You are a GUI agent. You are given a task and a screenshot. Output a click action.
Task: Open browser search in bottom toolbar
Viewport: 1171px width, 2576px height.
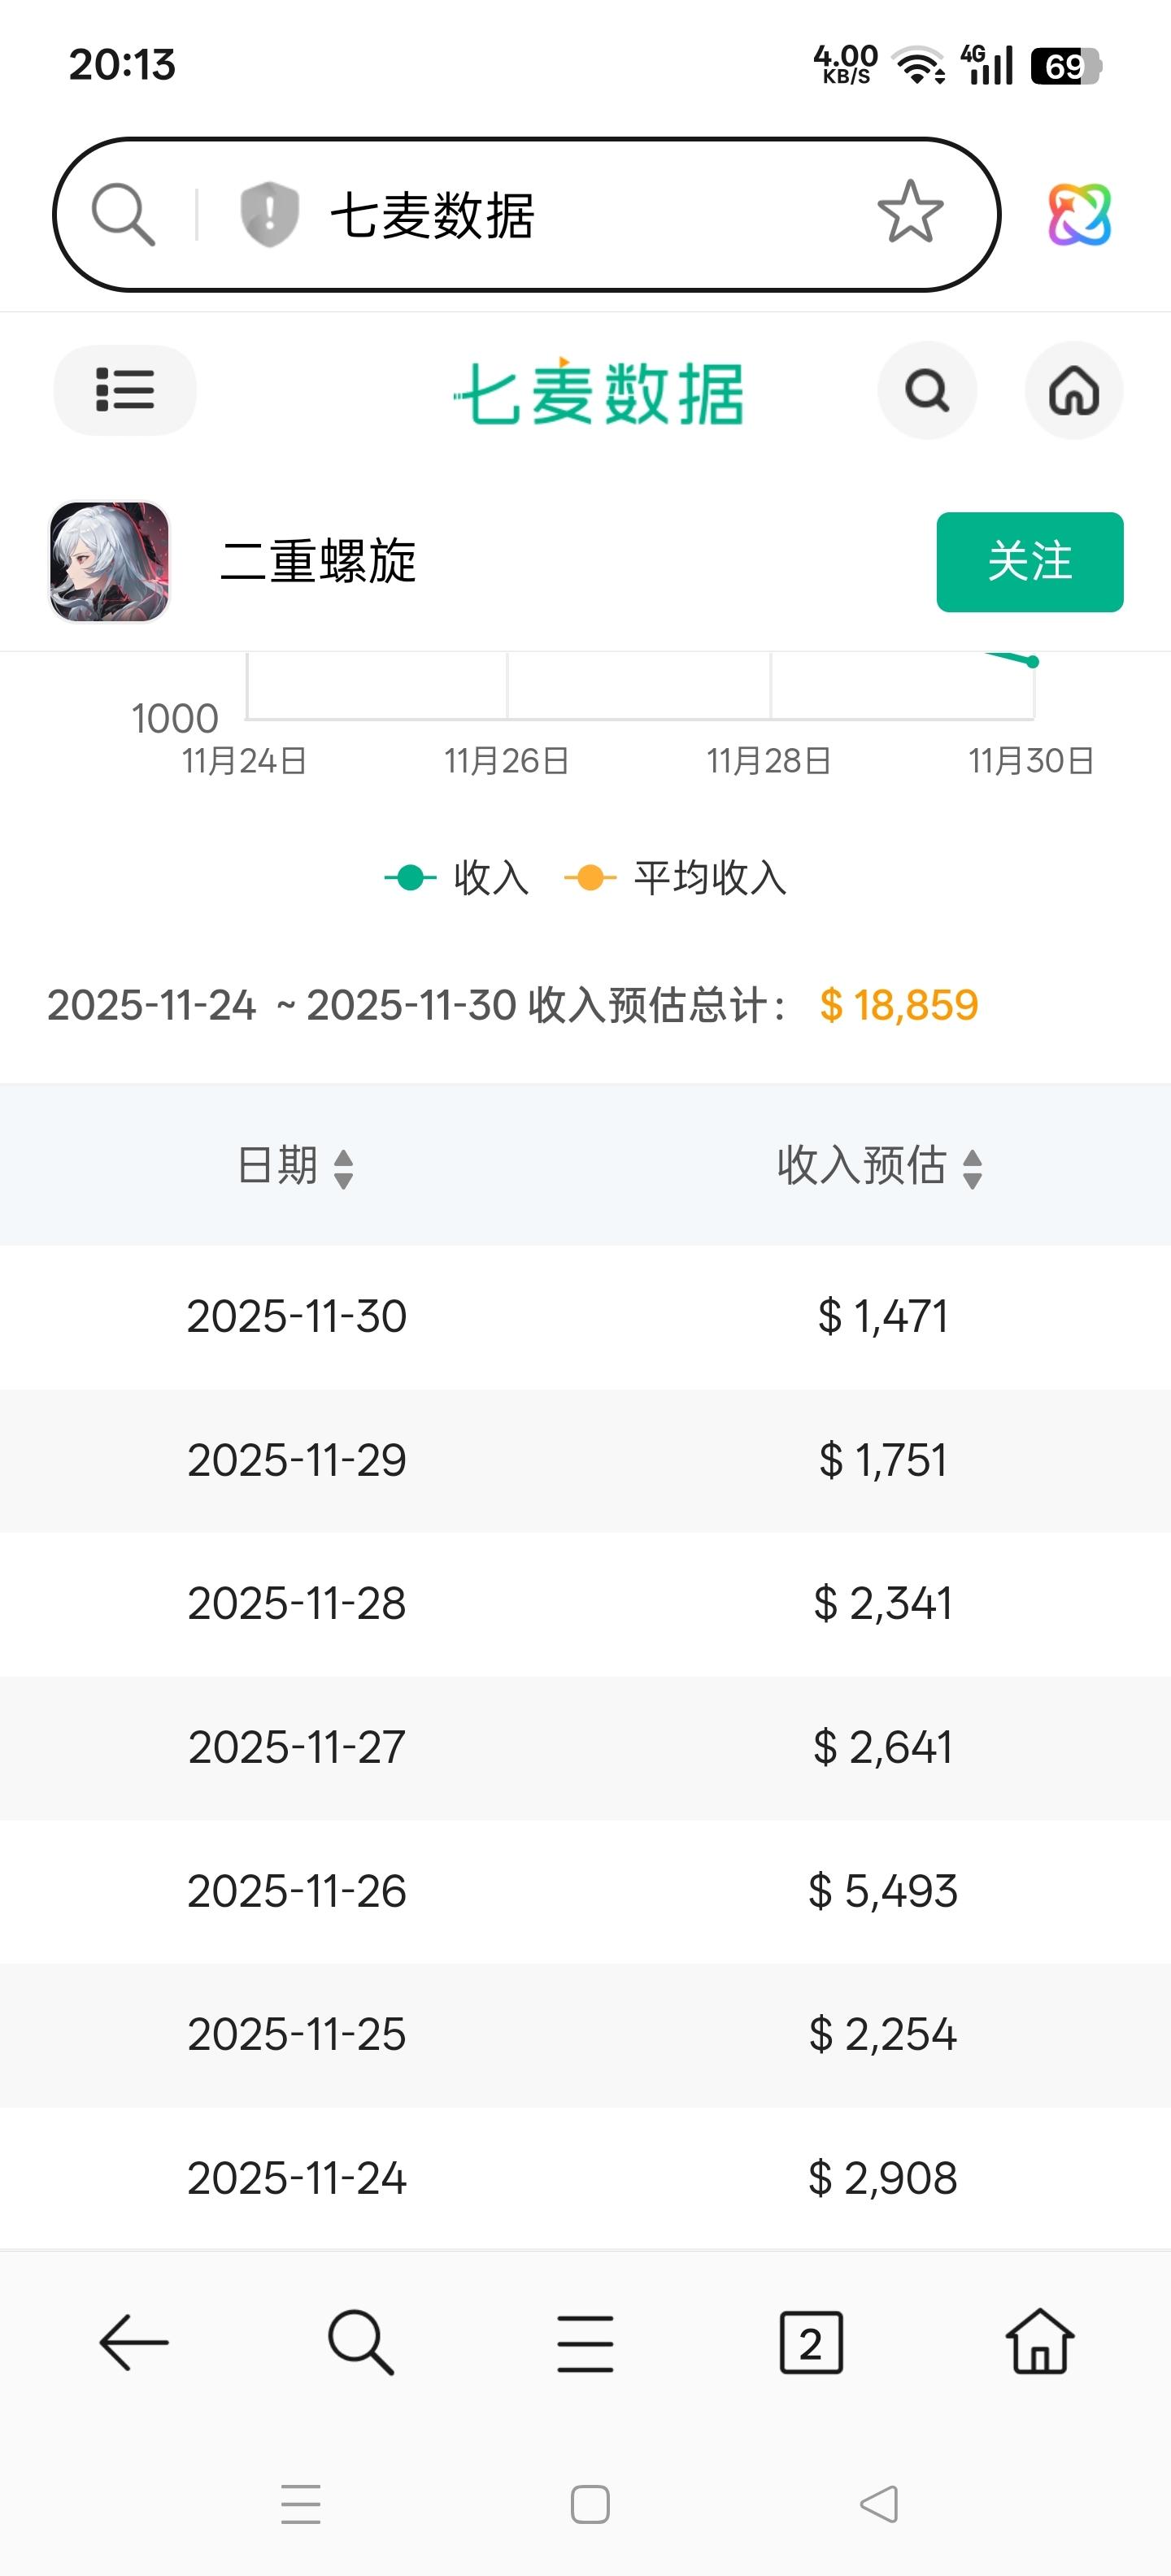tap(360, 2342)
